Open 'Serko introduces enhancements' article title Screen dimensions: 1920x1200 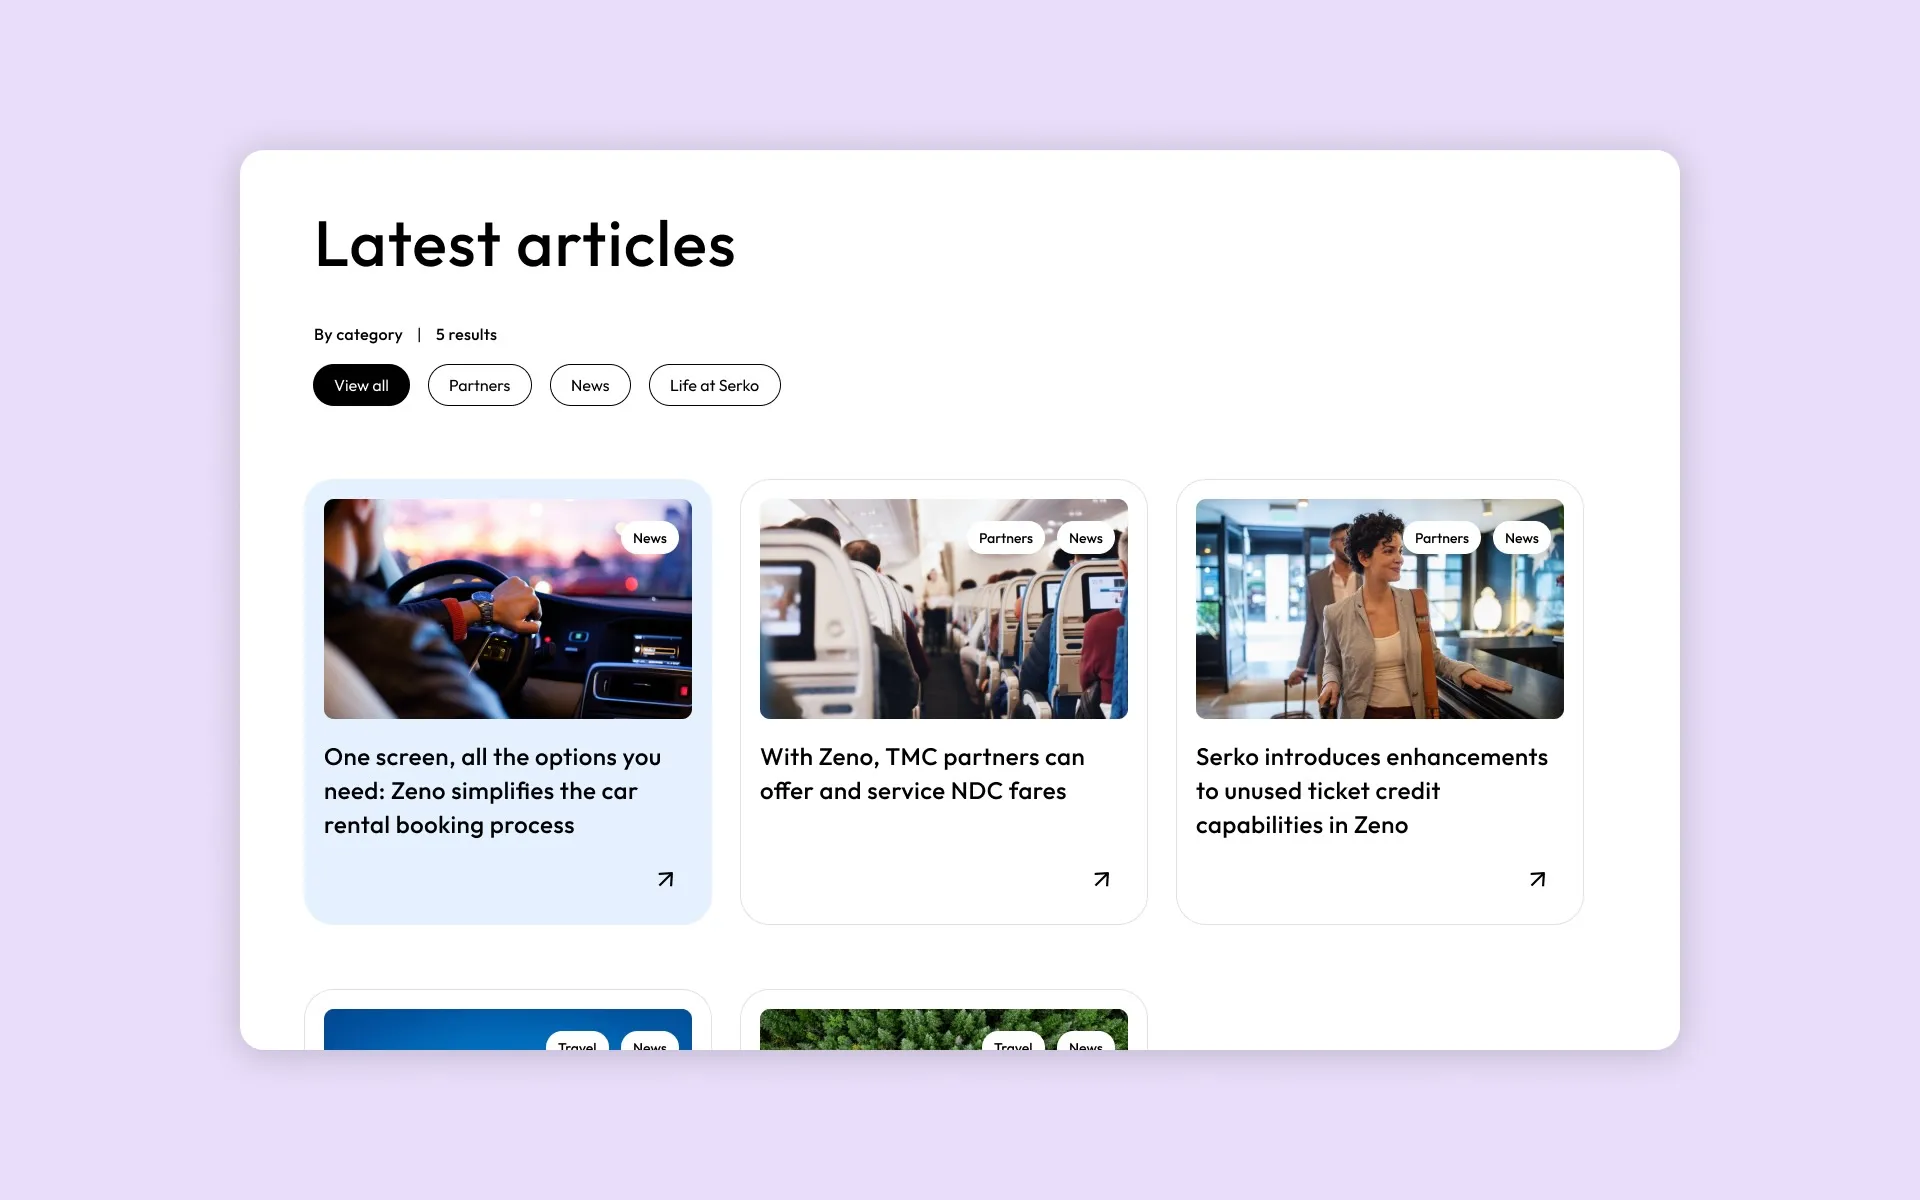coord(1370,791)
